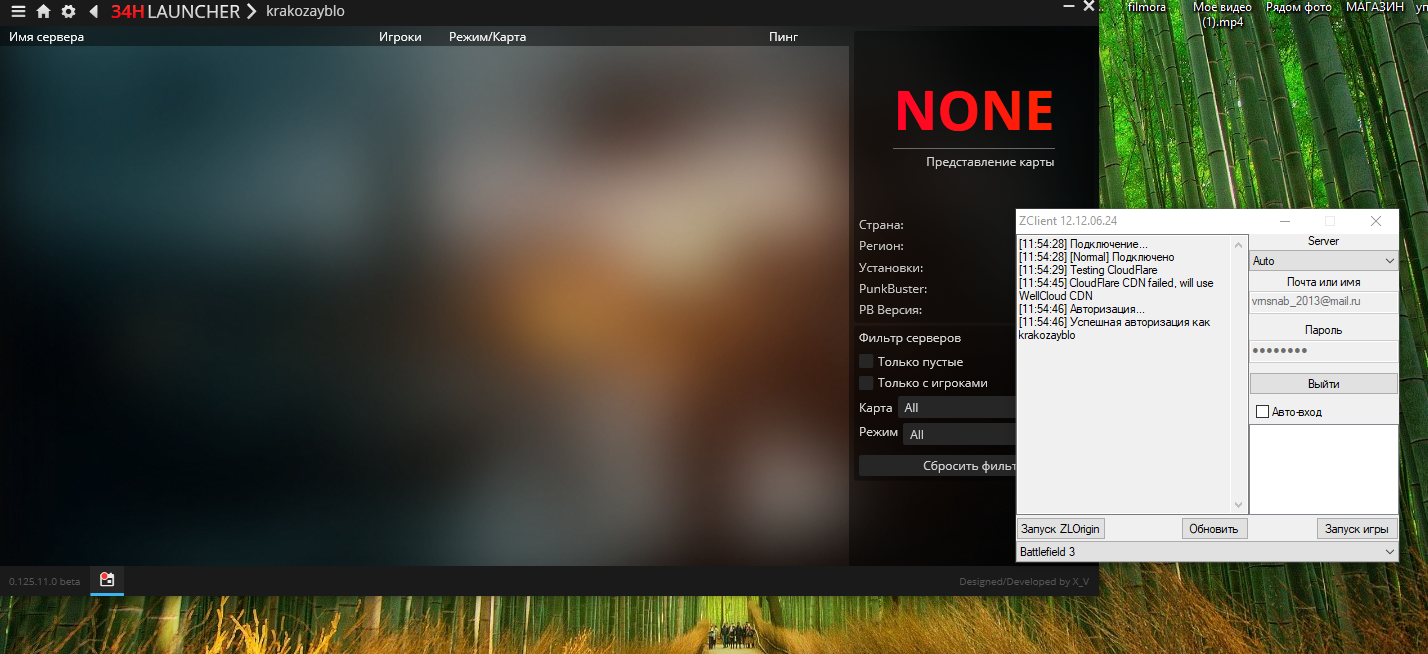Sort servers by the Игроки column header
The width and height of the screenshot is (1428, 654).
[x=400, y=37]
